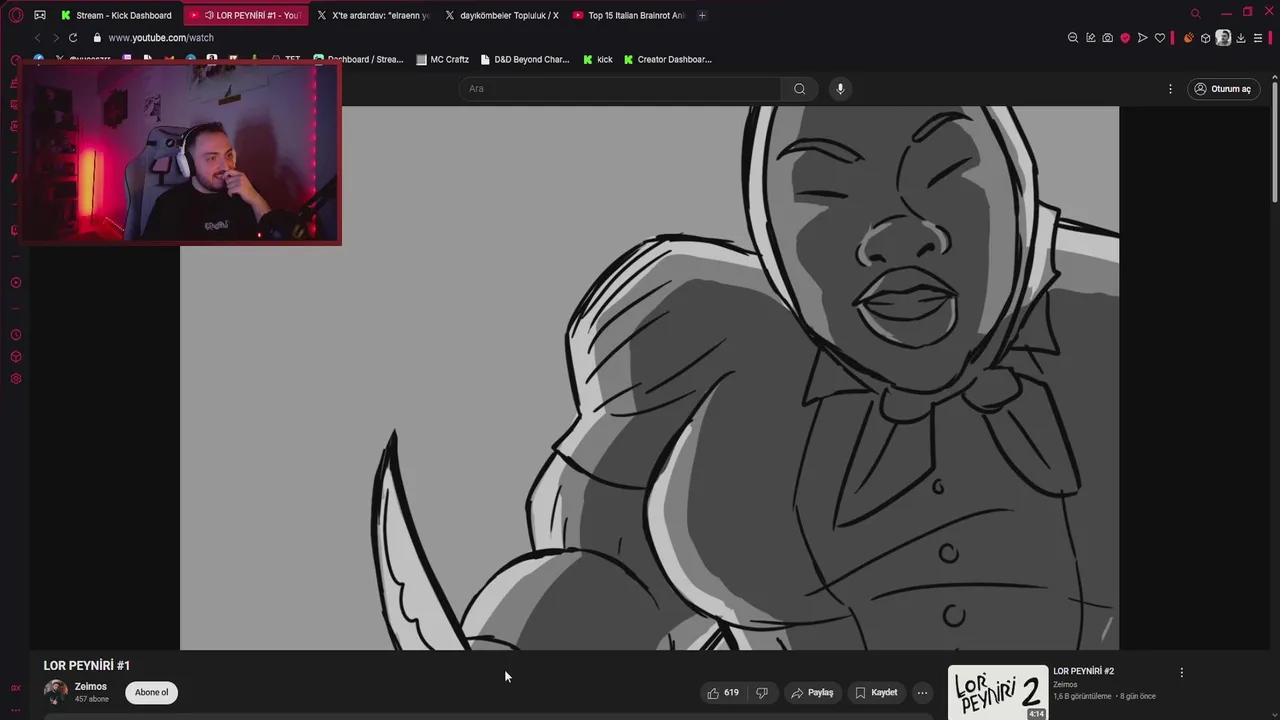Screen dimensions: 1280x720
Task: Open options menu for LOR PEYNİRİ #2
Action: pyautogui.click(x=1181, y=673)
